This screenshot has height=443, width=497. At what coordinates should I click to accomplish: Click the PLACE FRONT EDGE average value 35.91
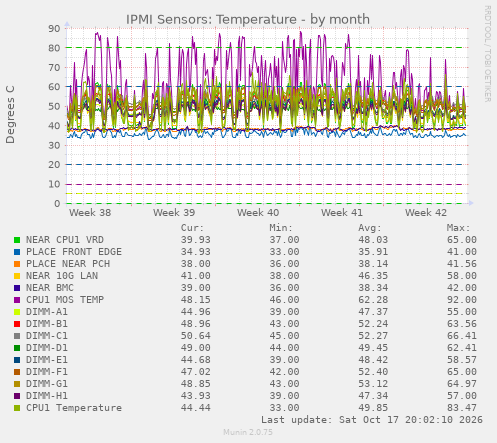[x=373, y=252]
